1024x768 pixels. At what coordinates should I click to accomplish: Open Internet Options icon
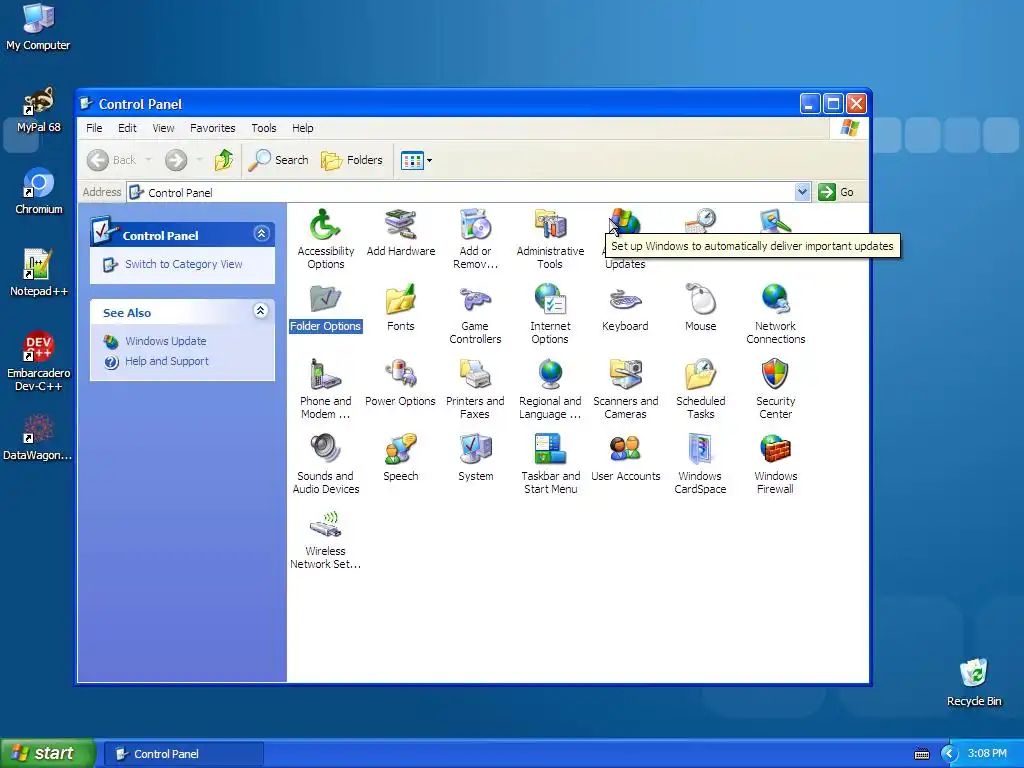(550, 300)
